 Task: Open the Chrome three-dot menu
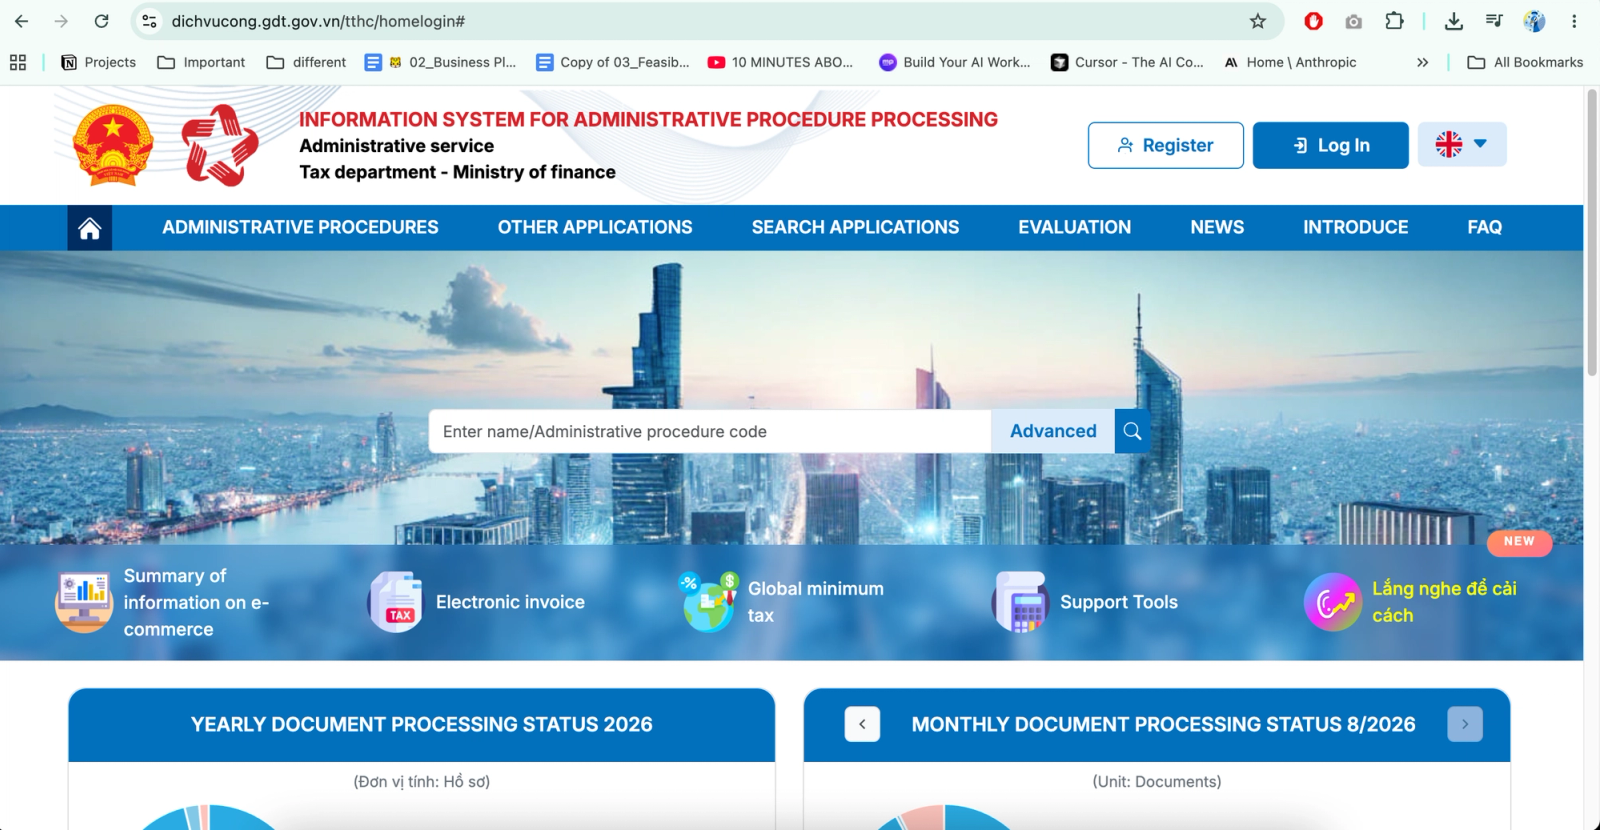1574,21
